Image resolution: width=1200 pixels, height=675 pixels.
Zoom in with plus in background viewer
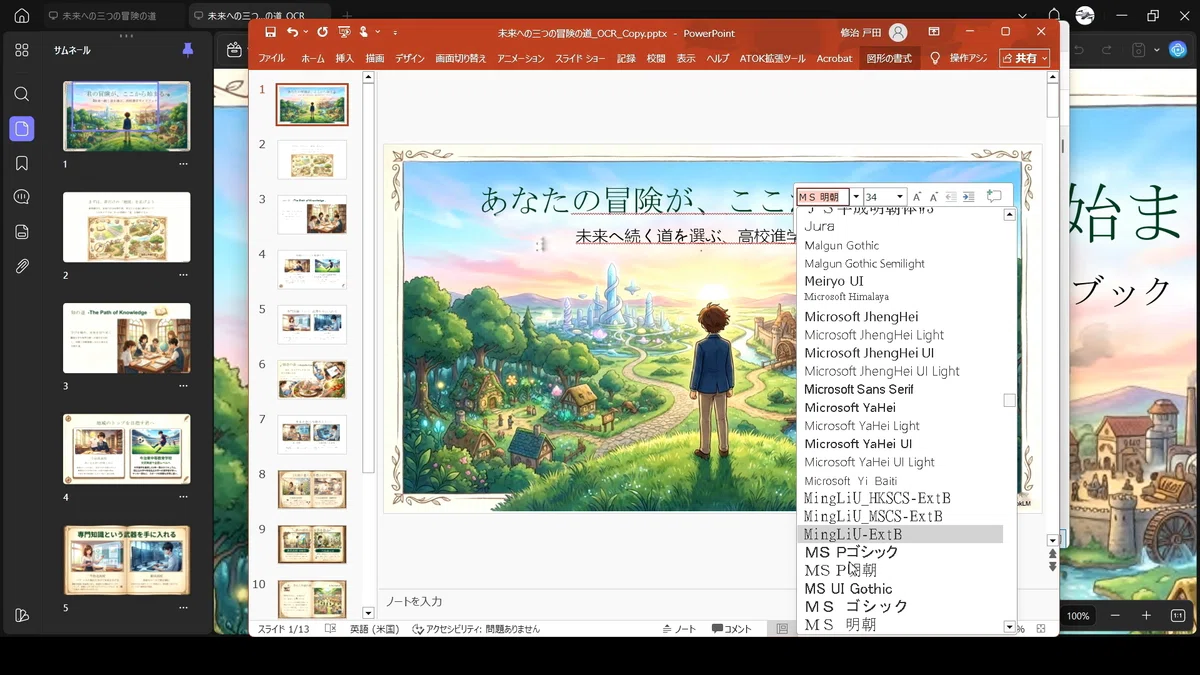click(x=1146, y=616)
